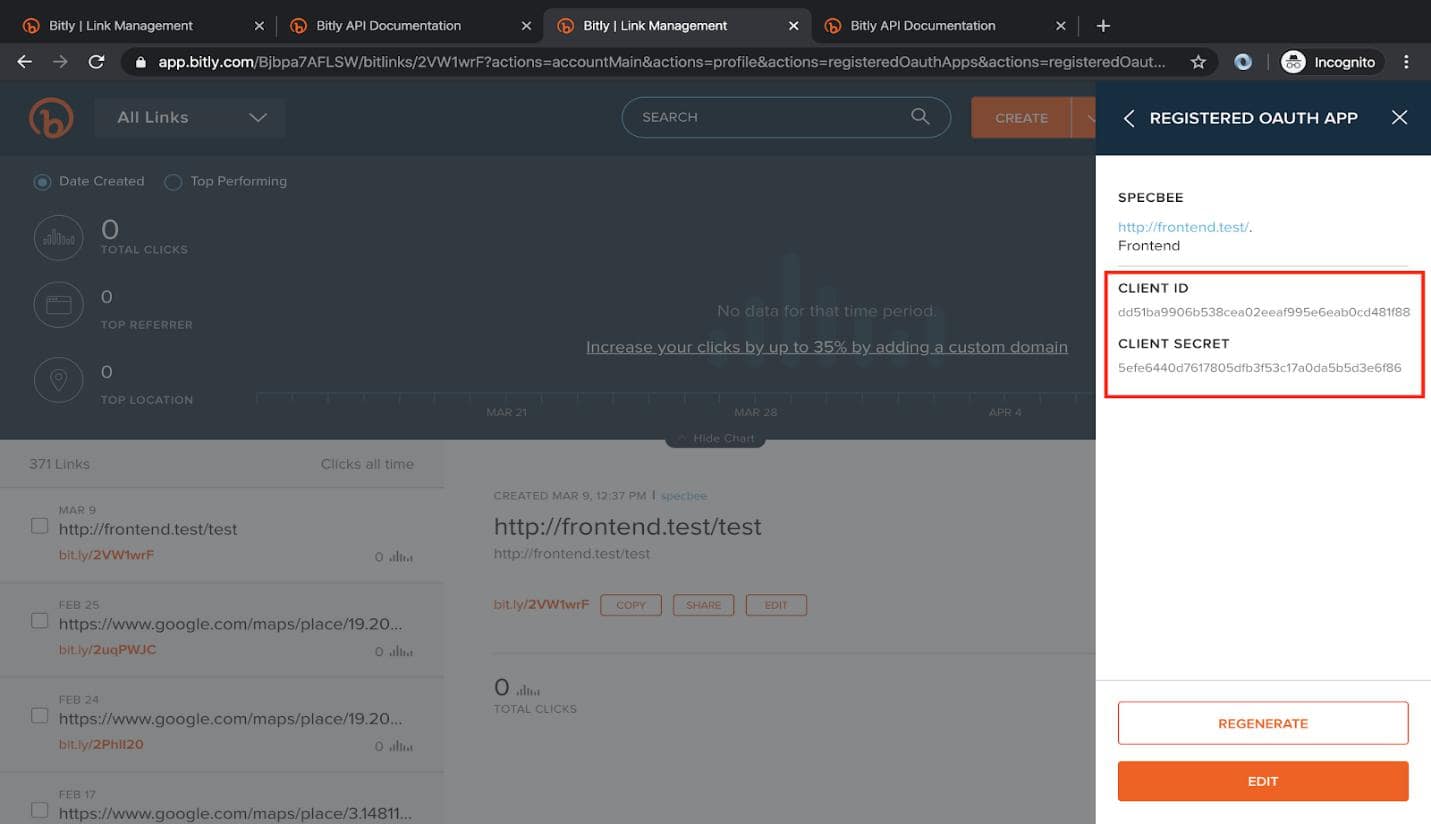The width and height of the screenshot is (1431, 824).
Task: Open the http://frontend.test/ link in panel
Action: 1183,227
